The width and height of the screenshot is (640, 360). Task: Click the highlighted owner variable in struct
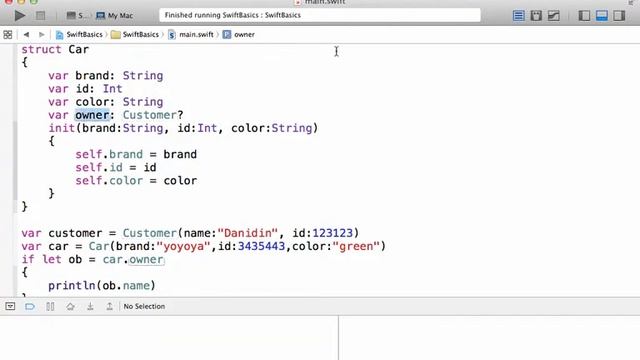[92, 115]
